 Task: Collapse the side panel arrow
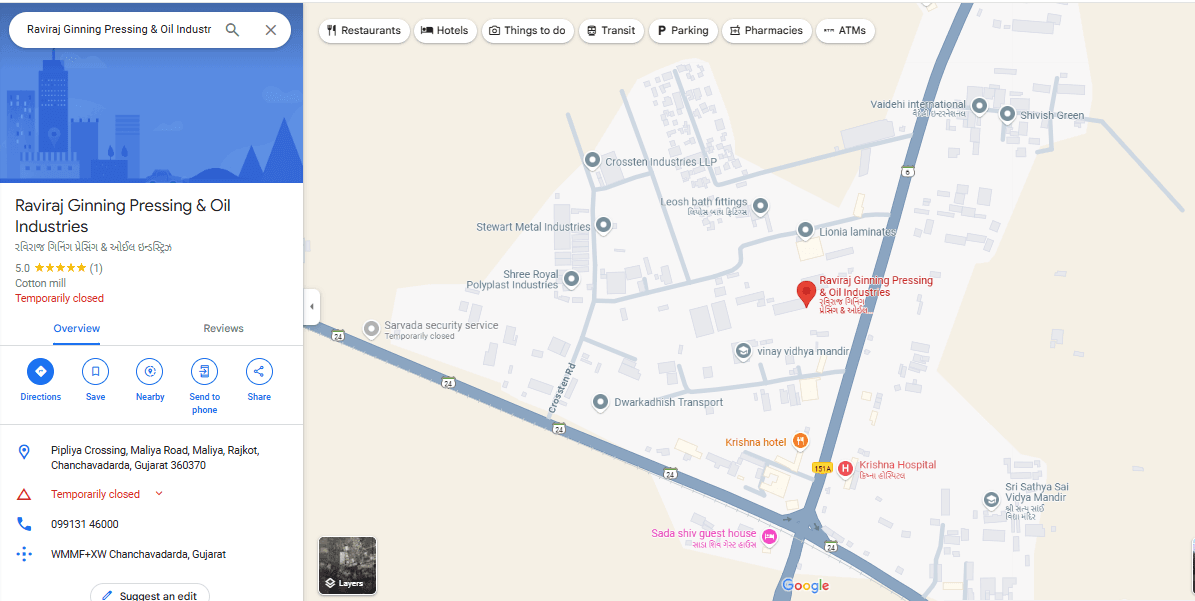coord(311,307)
